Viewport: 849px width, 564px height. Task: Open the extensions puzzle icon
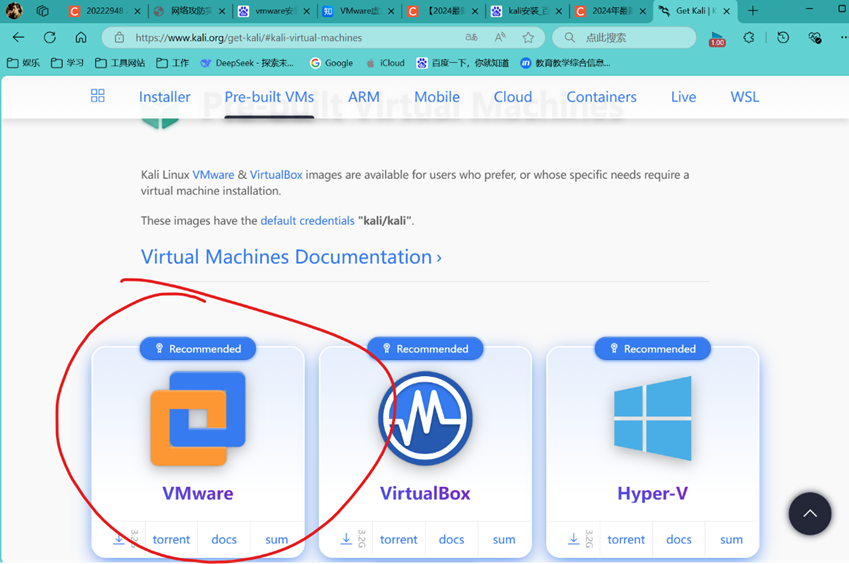point(749,37)
